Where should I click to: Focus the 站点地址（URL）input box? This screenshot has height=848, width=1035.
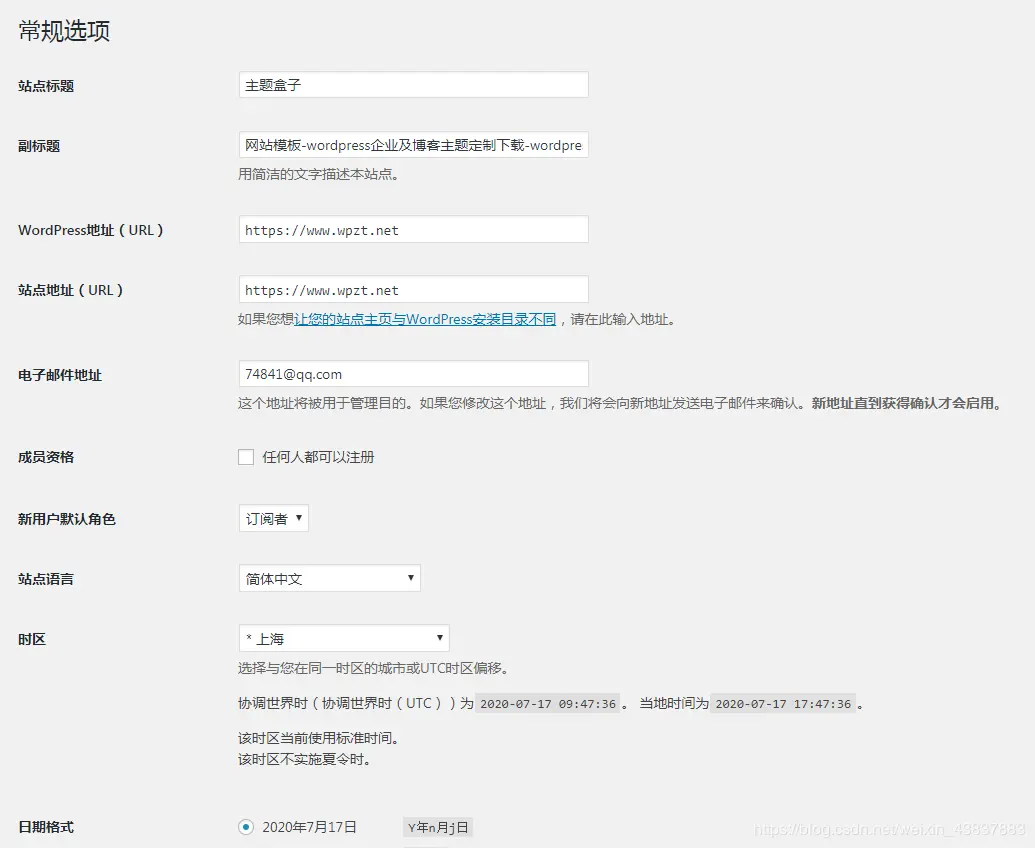[413, 289]
